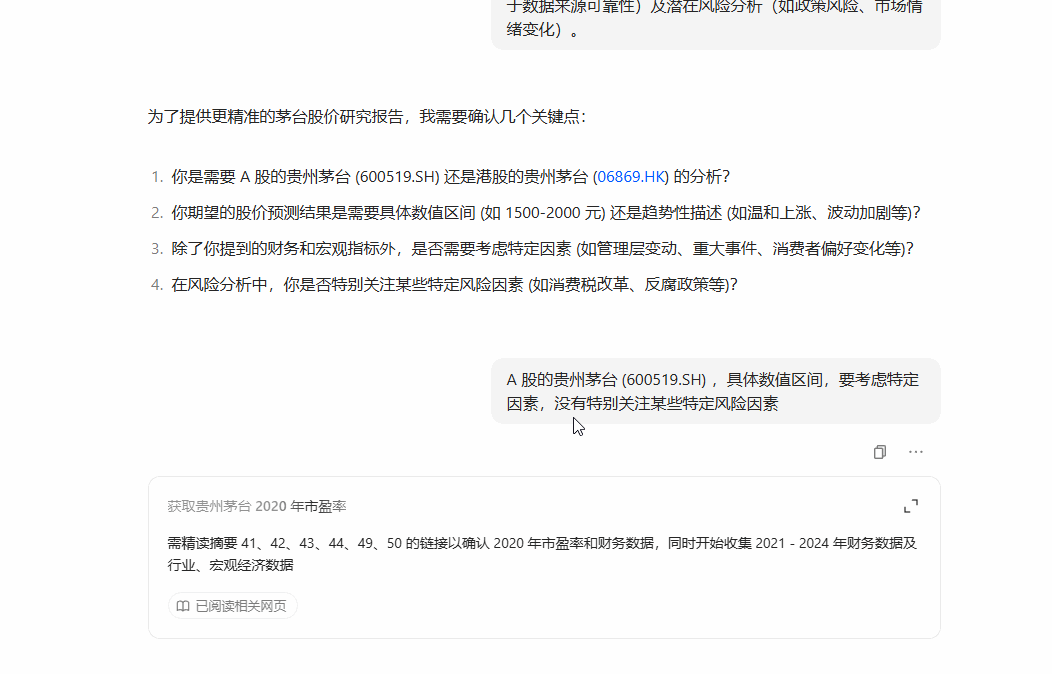Image resolution: width=1052 pixels, height=674 pixels.
Task: Click the intro line 为了提供更精准的茅台股价研究报告
Action: (x=367, y=117)
